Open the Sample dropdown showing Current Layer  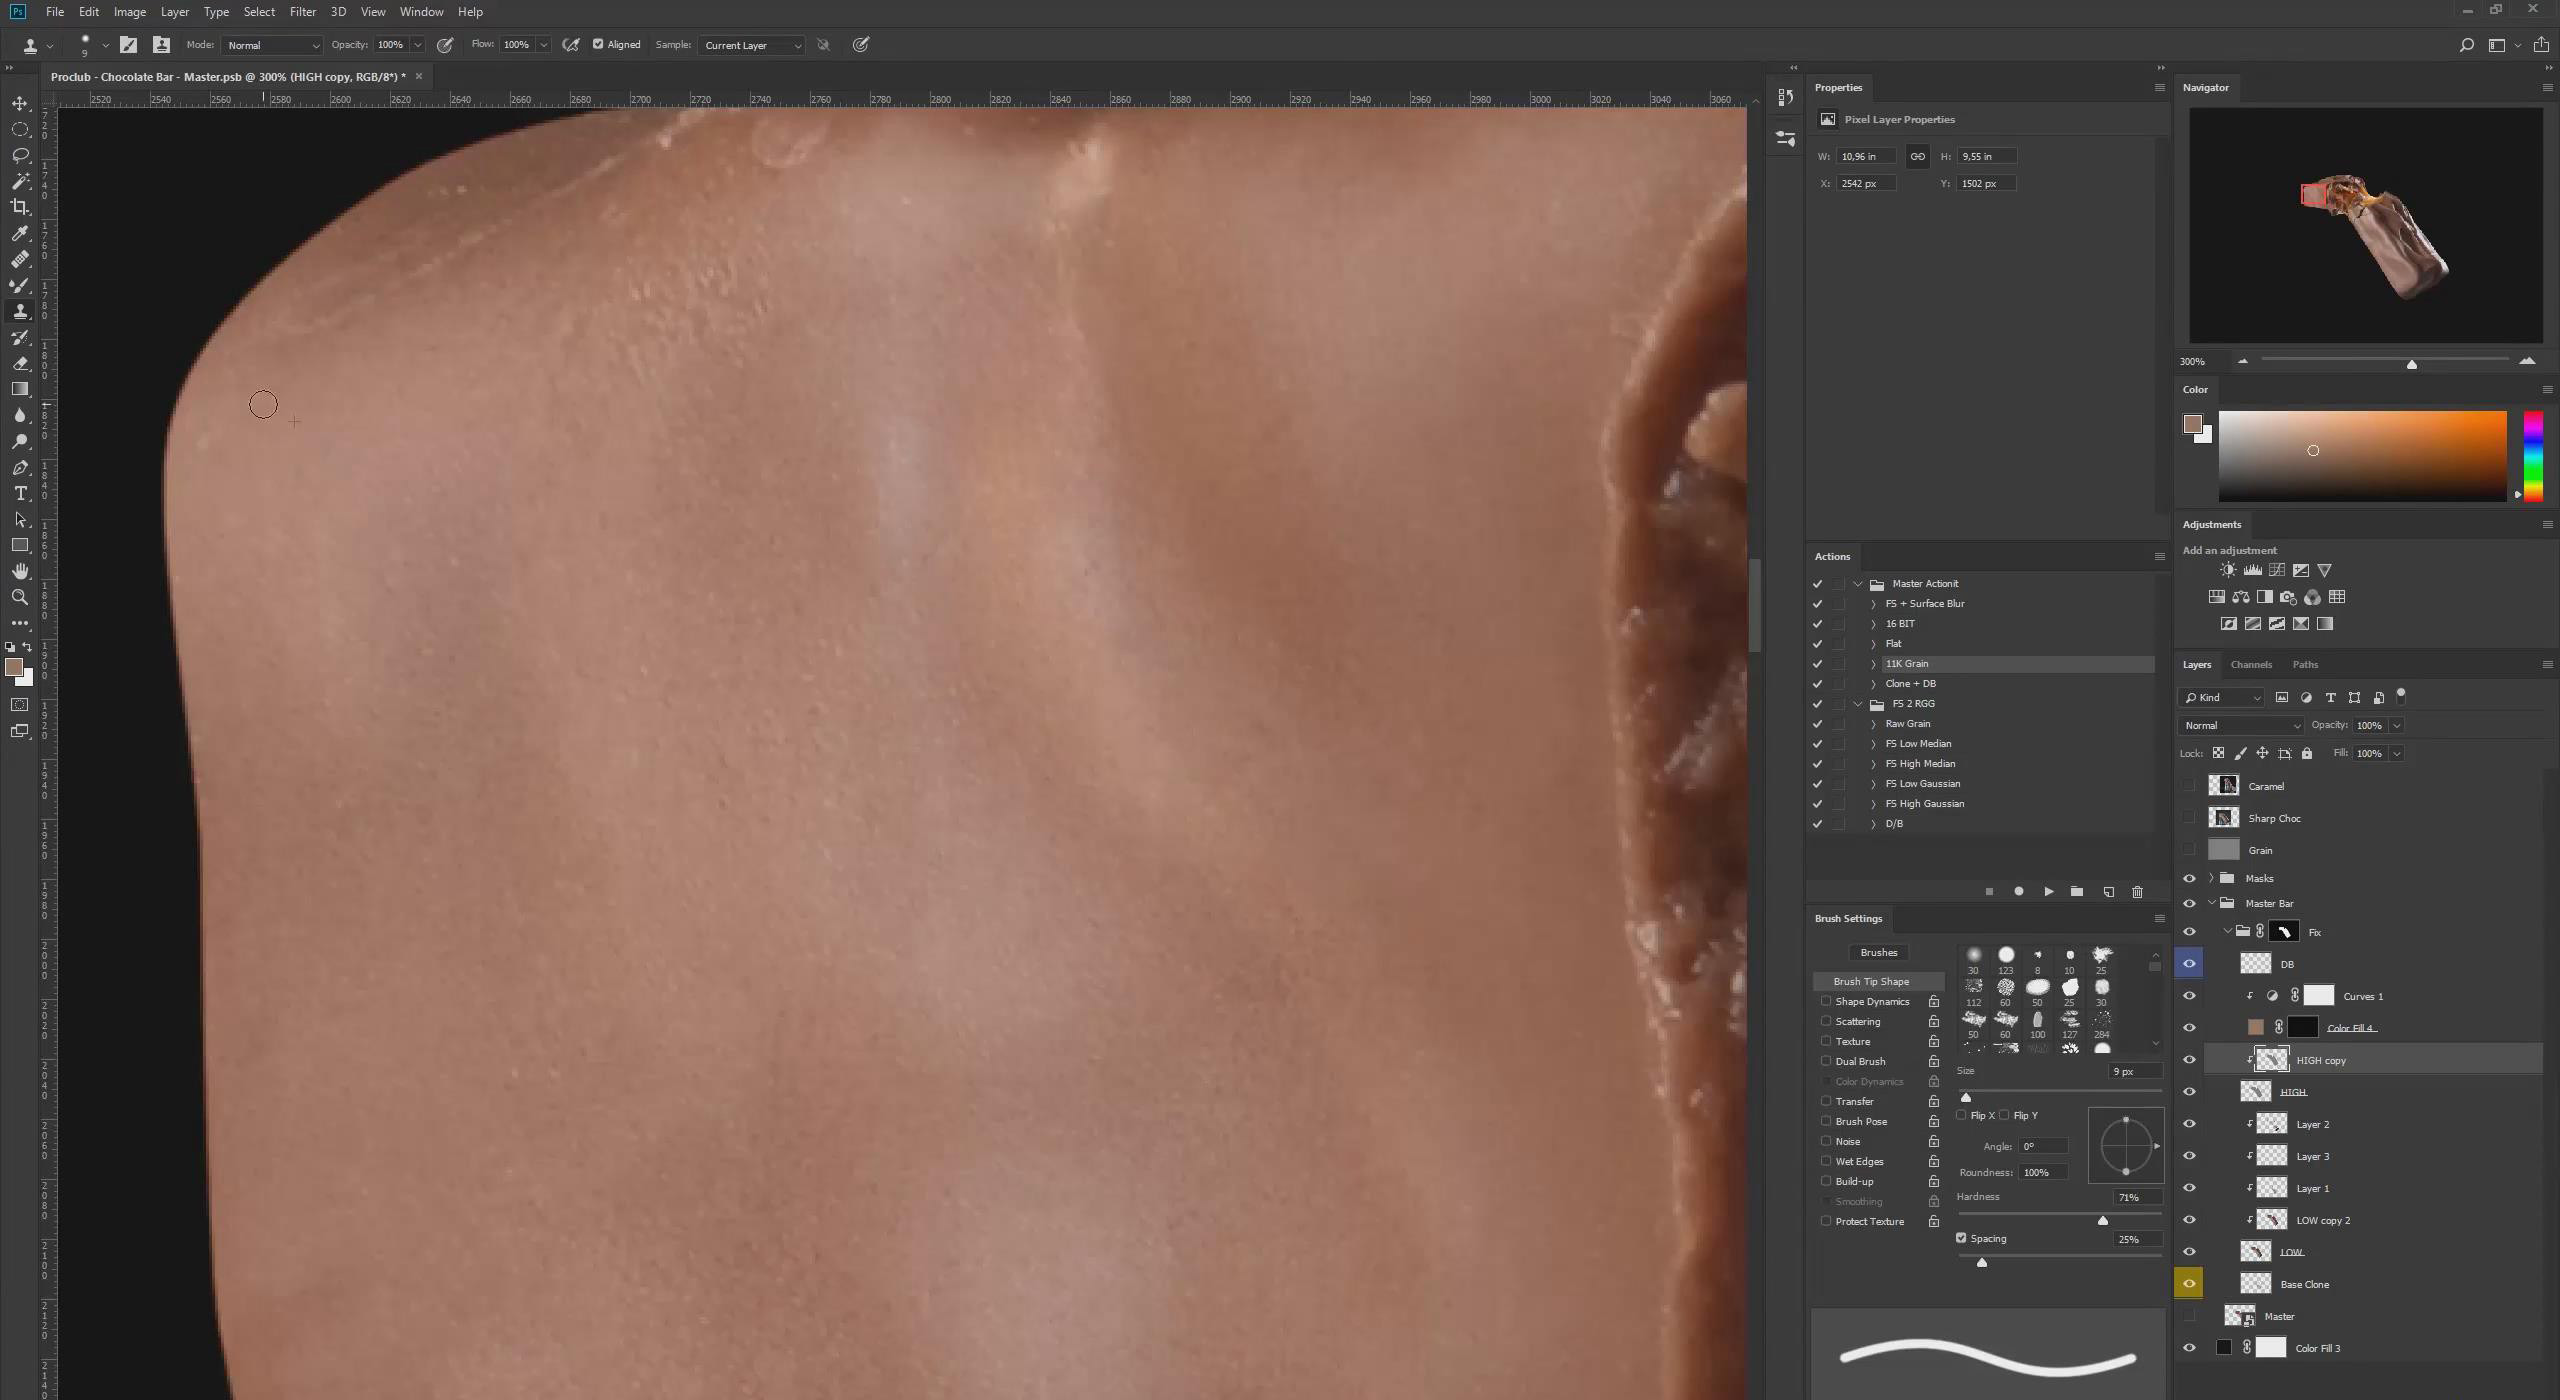(752, 45)
